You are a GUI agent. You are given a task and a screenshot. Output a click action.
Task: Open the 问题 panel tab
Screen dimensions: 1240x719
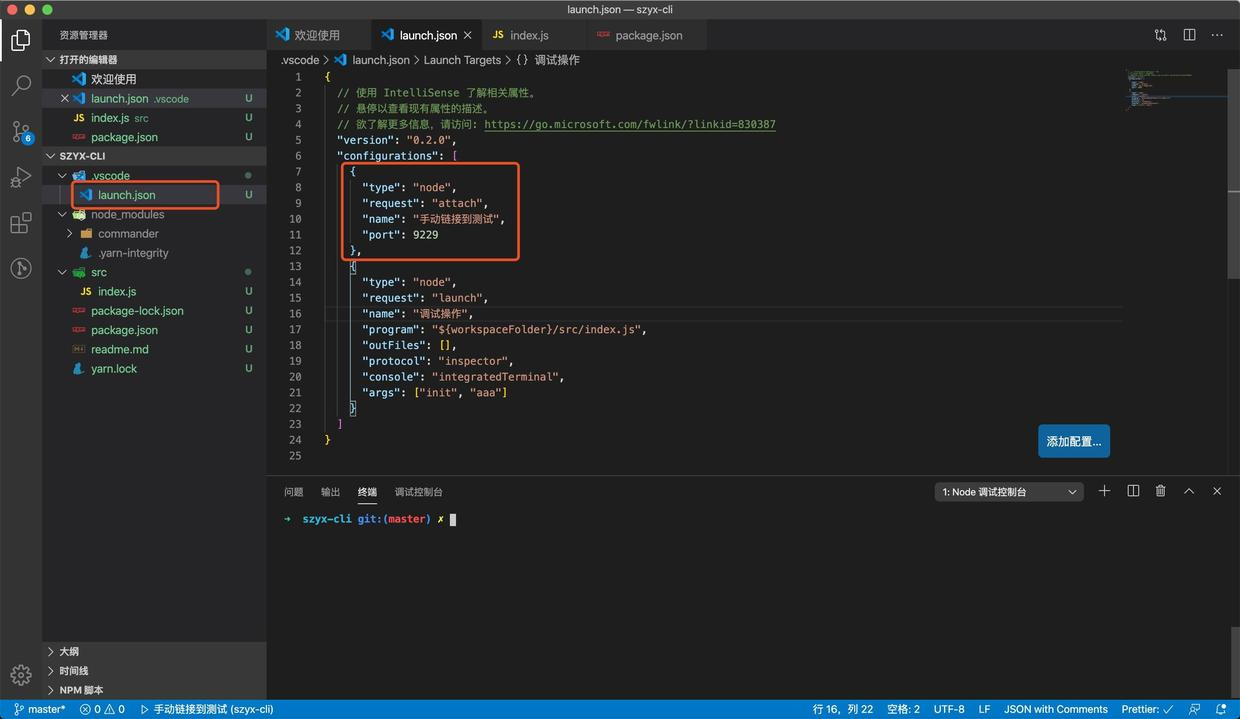pyautogui.click(x=293, y=492)
